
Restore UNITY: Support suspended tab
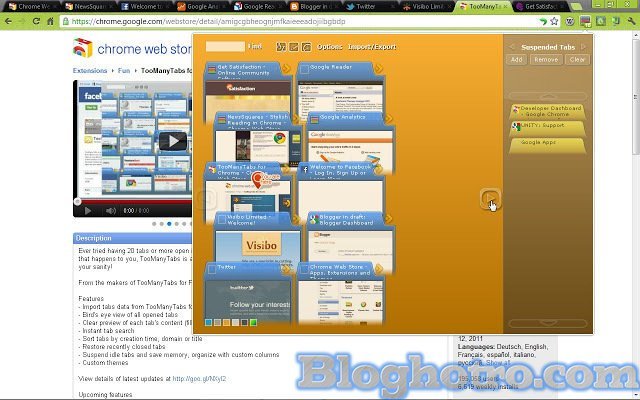pos(547,128)
